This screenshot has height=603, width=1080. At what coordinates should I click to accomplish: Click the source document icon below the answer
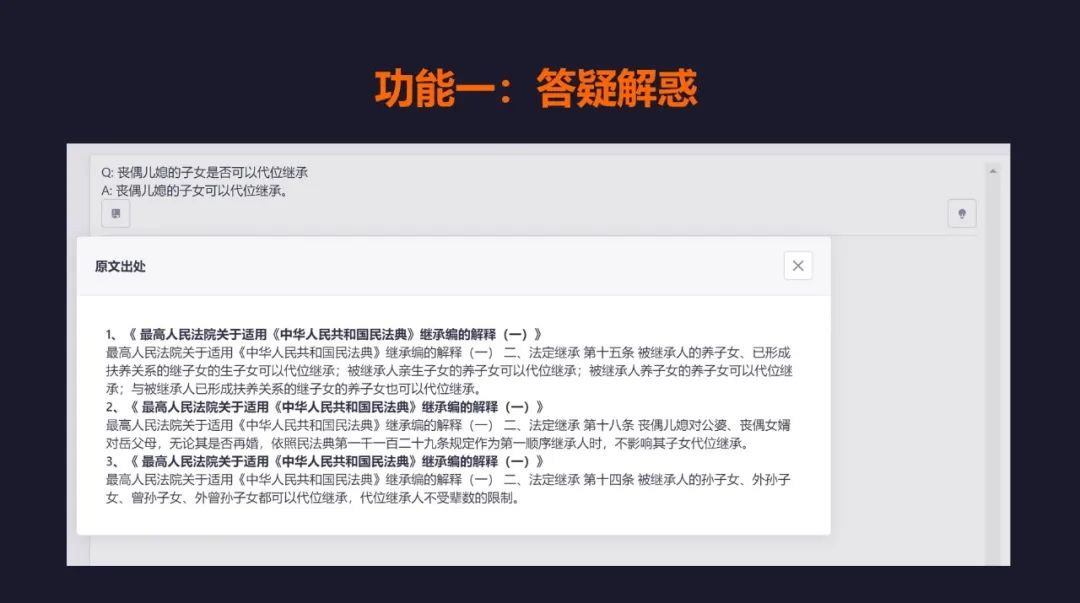pyautogui.click(x=116, y=214)
